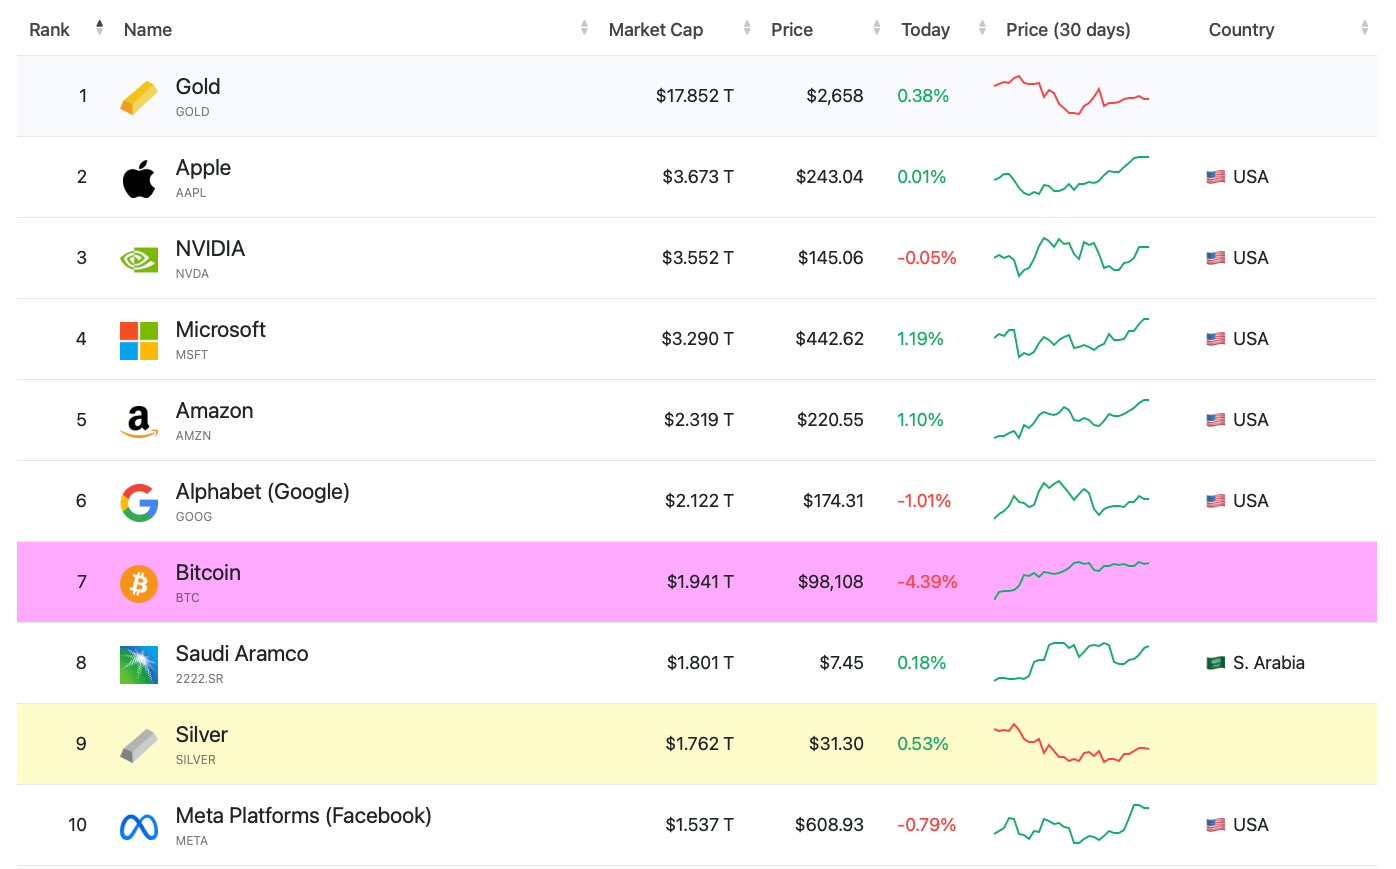Click Silver's 30-day price chart
This screenshot has height=869, width=1396.
tap(1071, 743)
